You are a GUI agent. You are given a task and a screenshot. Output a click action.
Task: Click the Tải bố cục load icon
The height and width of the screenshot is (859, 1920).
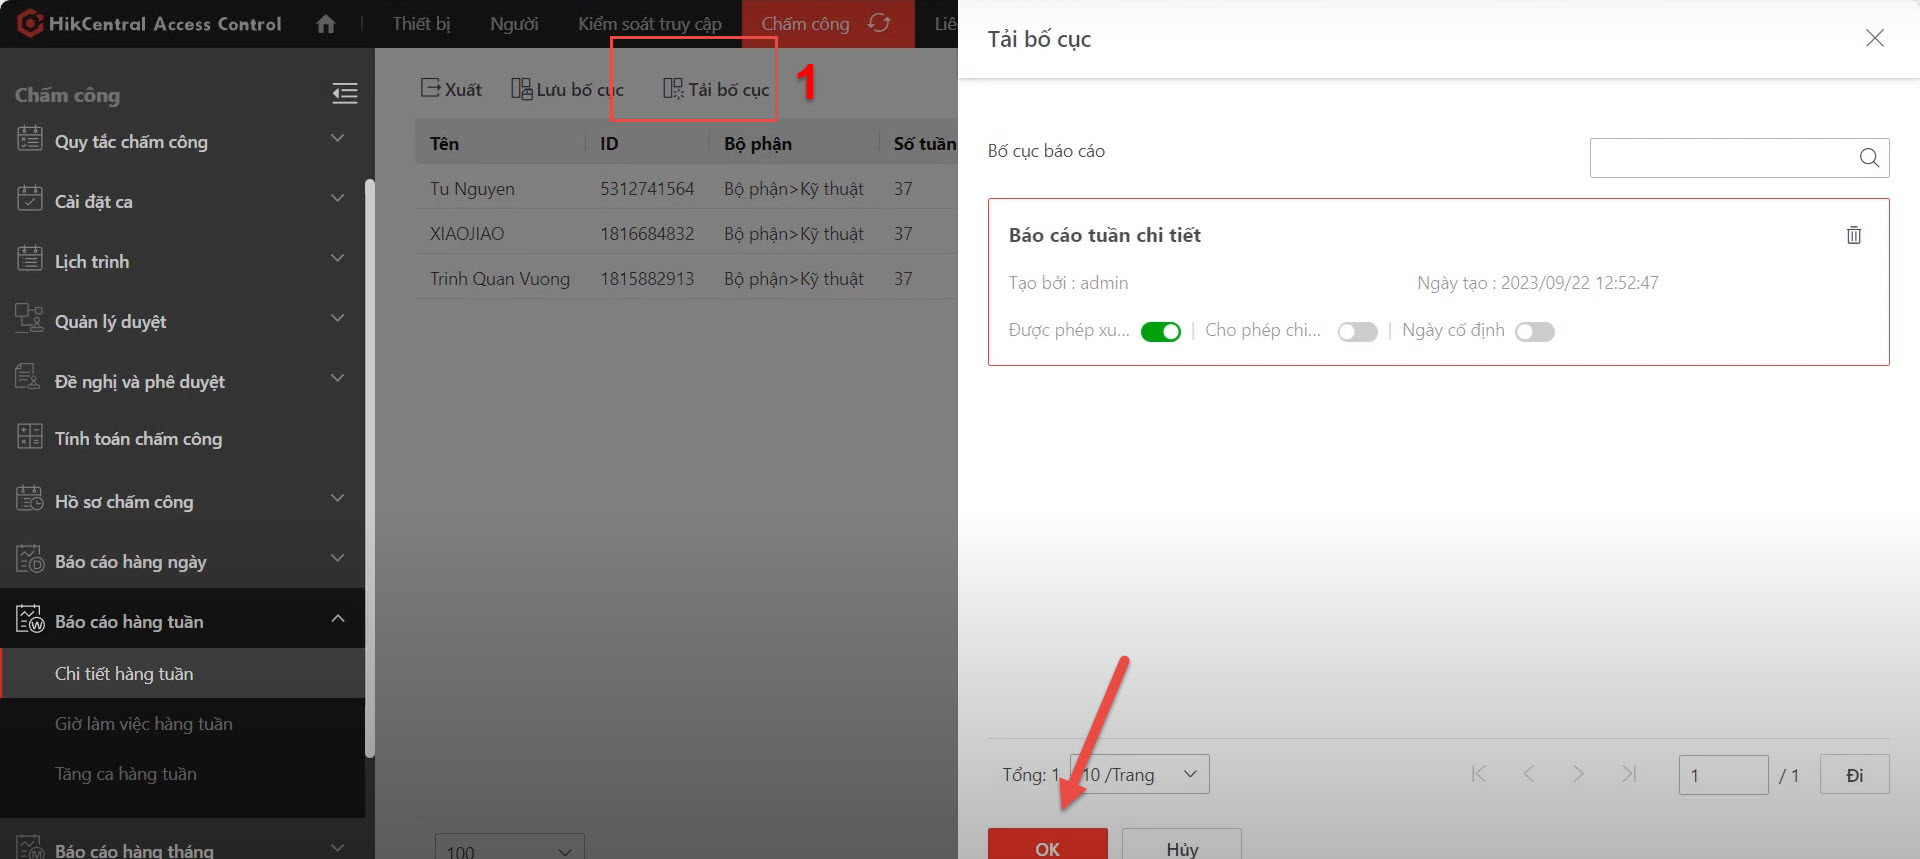tap(673, 89)
